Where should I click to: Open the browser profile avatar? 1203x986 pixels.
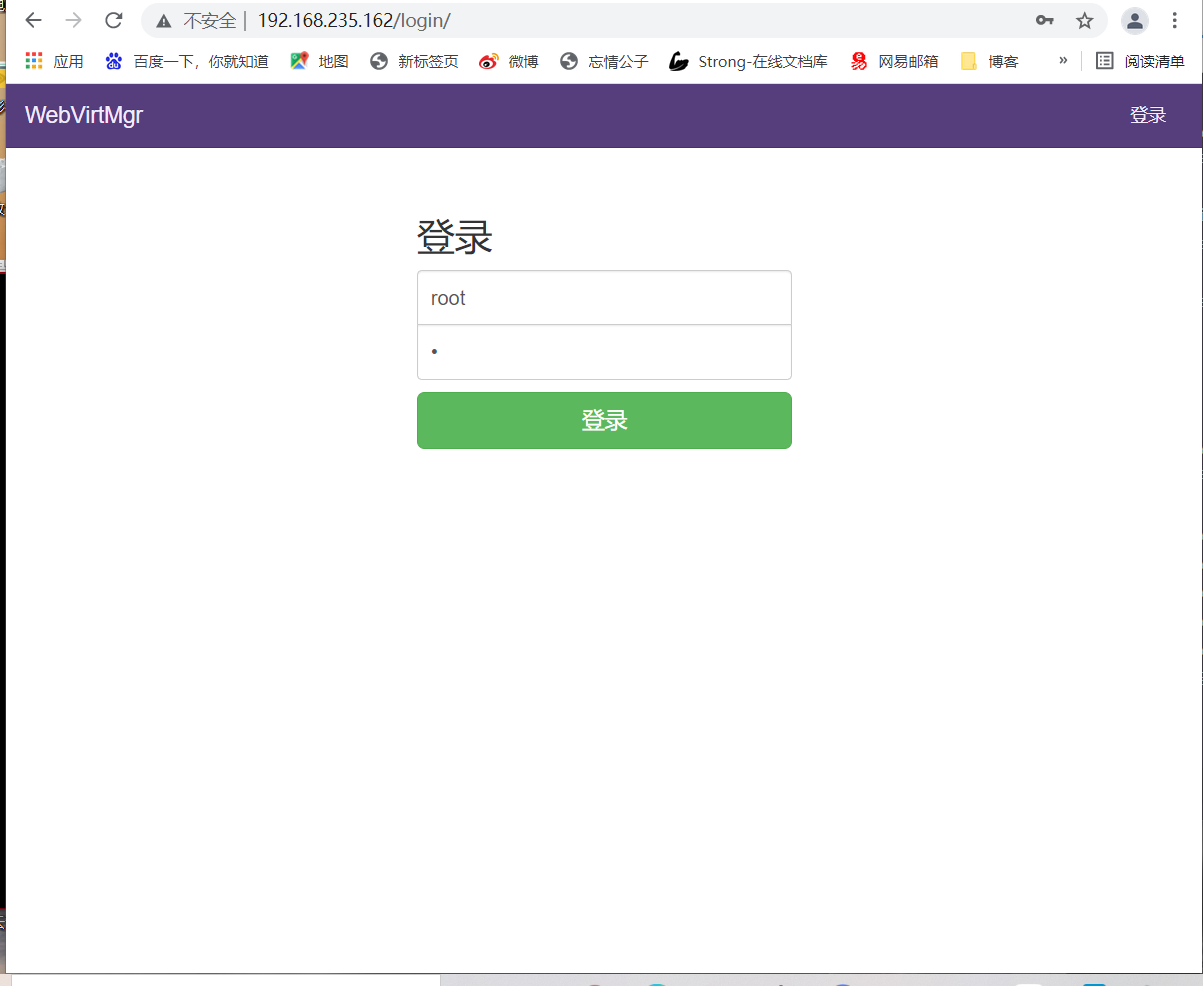pos(1134,20)
